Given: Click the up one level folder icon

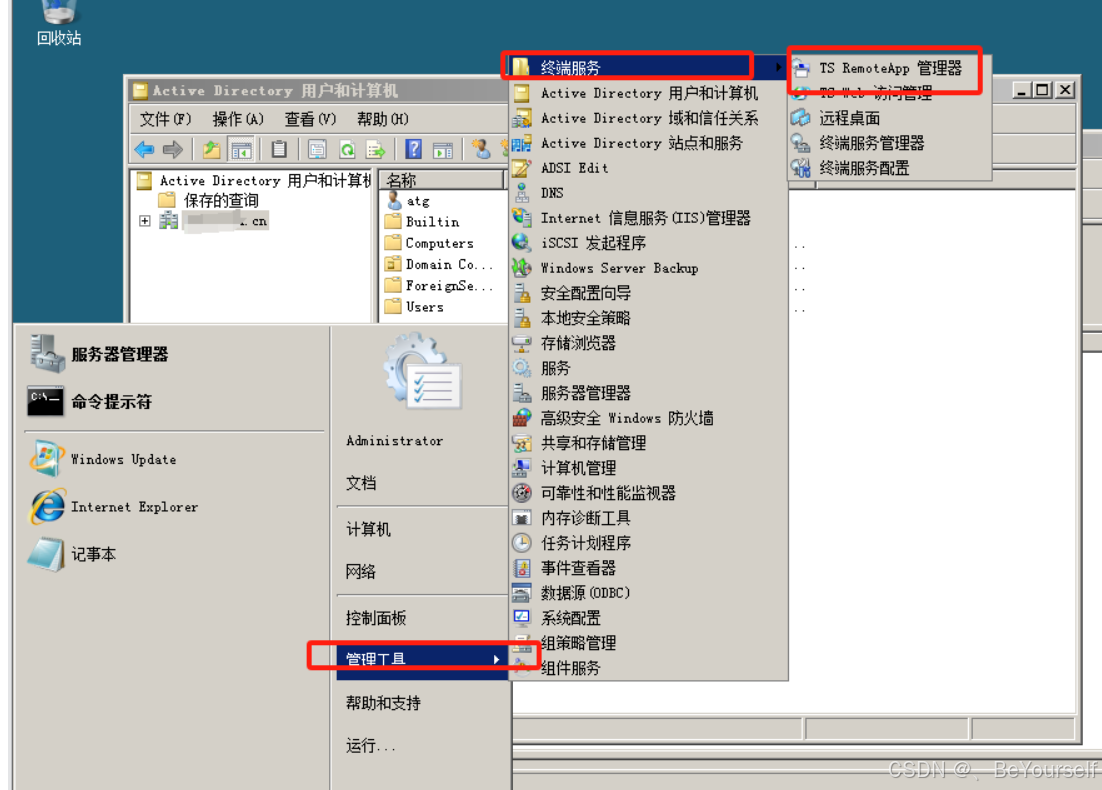Looking at the screenshot, I should (212, 149).
